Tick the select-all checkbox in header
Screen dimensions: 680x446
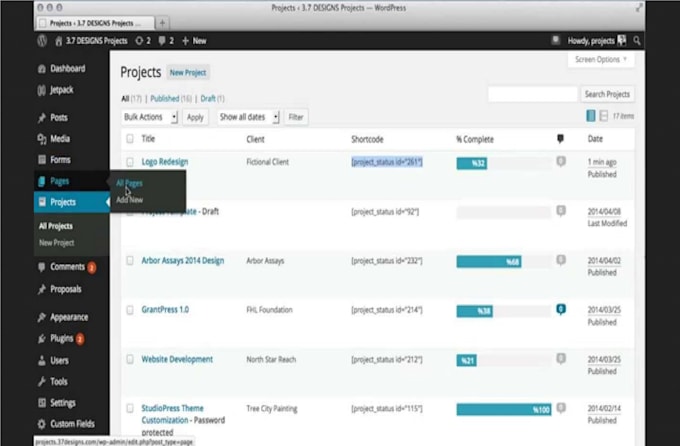(130, 139)
